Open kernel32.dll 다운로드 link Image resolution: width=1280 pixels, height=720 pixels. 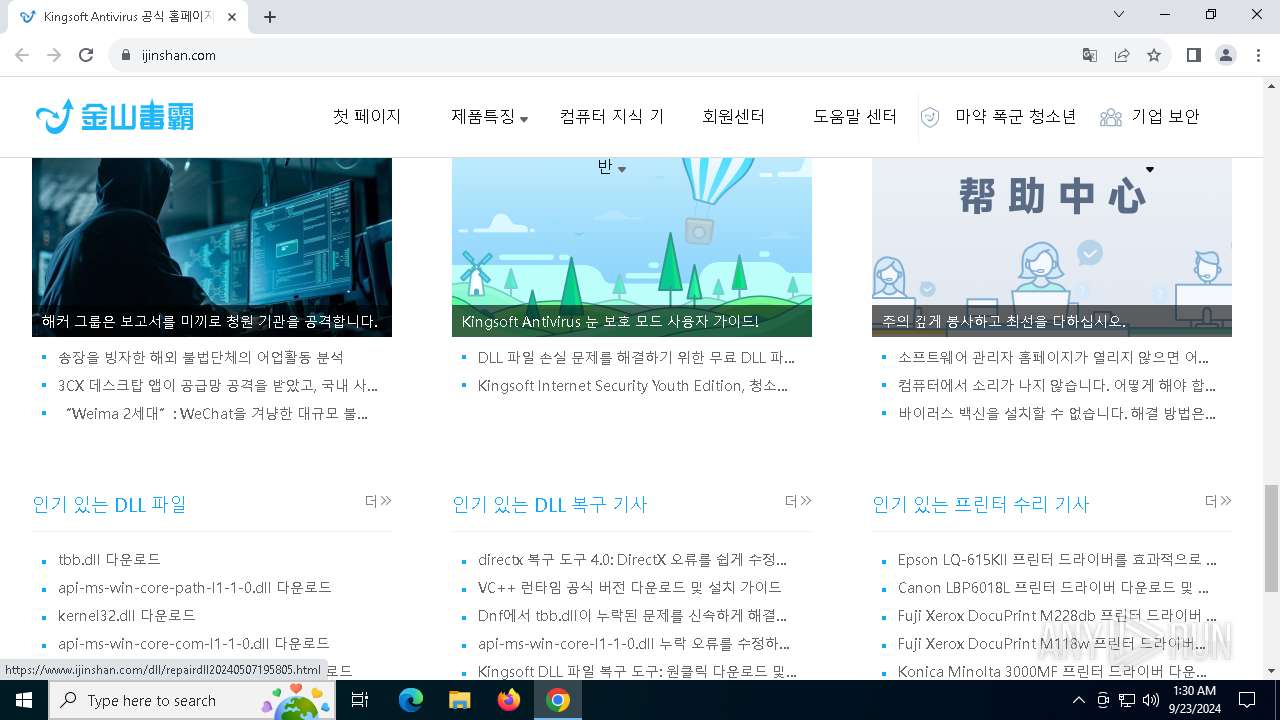pyautogui.click(x=127, y=615)
